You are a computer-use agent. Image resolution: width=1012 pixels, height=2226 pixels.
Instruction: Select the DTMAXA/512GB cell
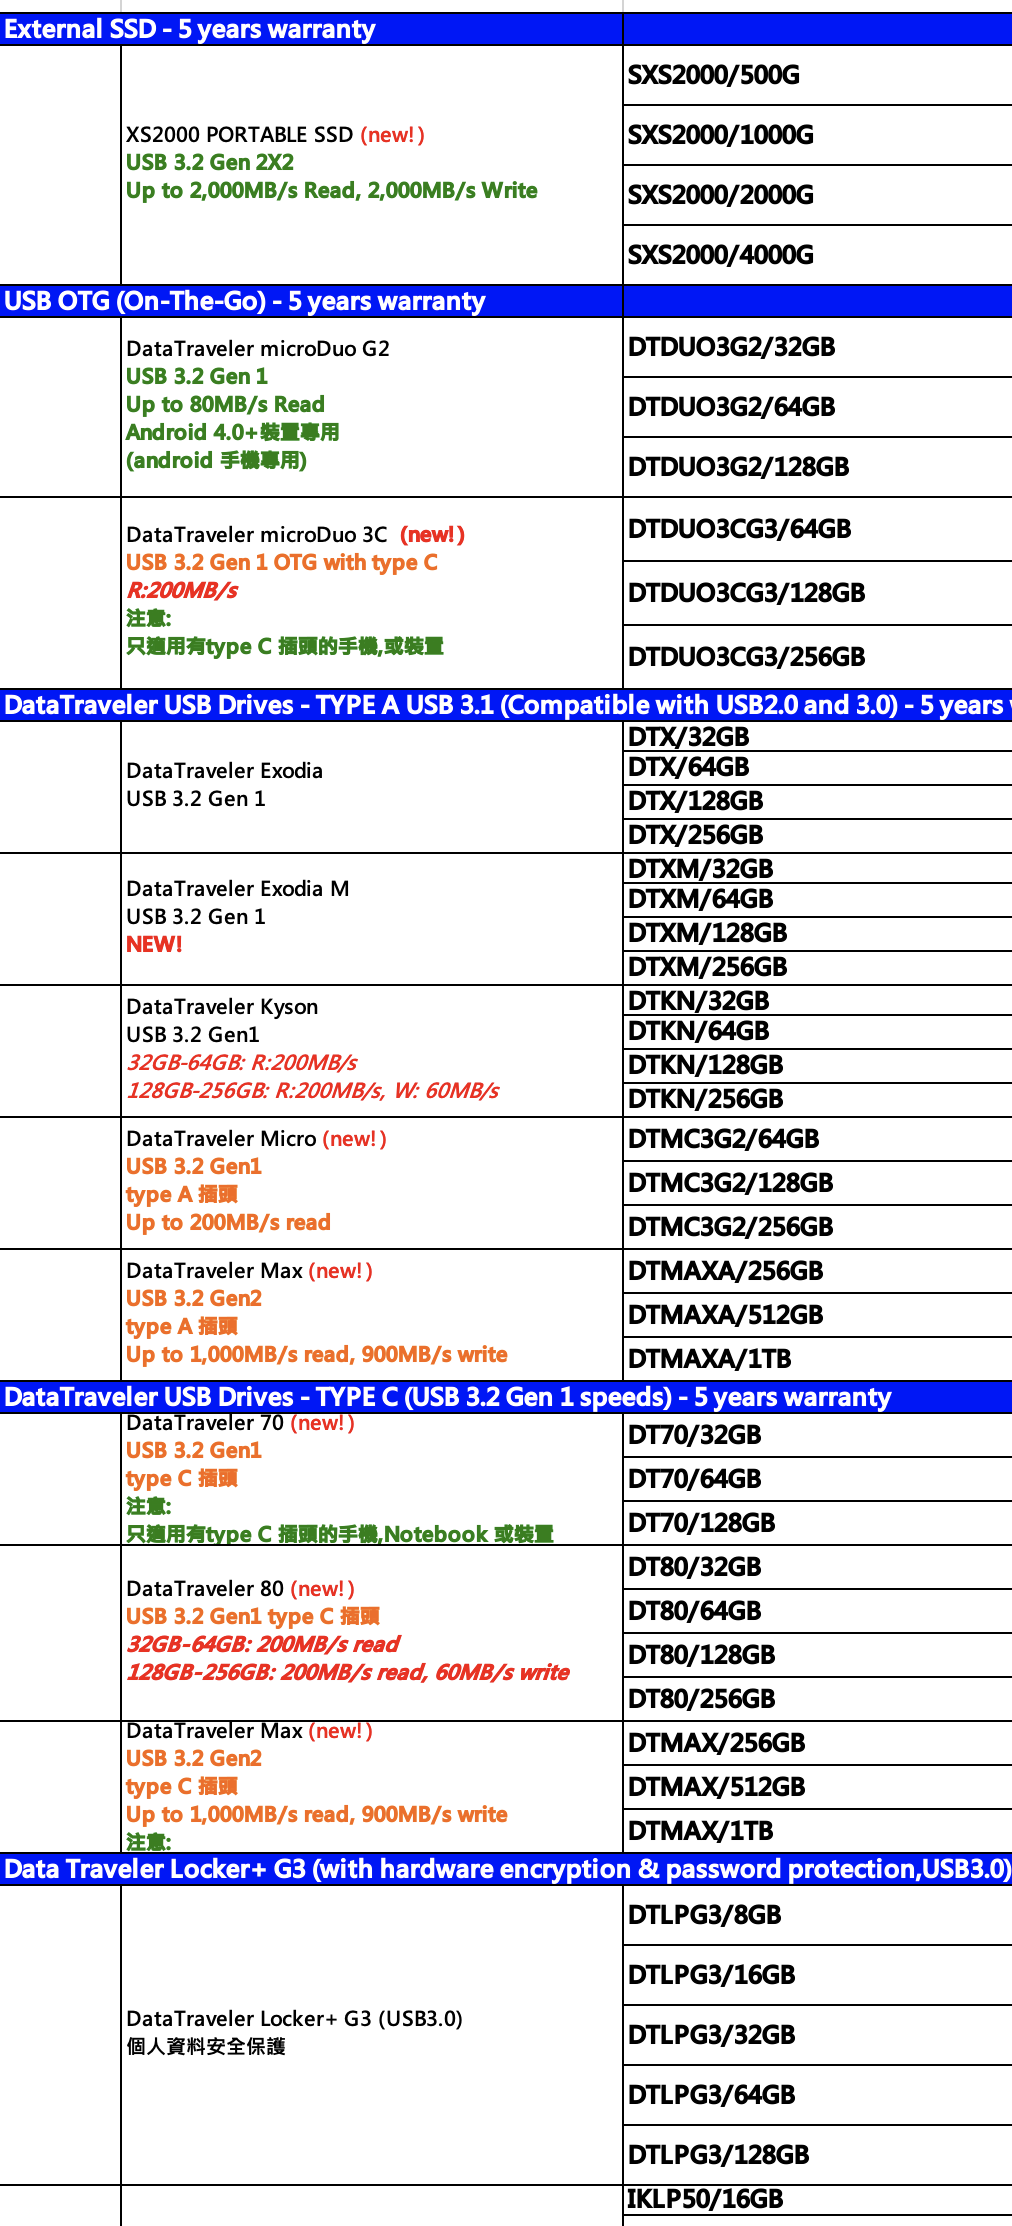pyautogui.click(x=817, y=1315)
